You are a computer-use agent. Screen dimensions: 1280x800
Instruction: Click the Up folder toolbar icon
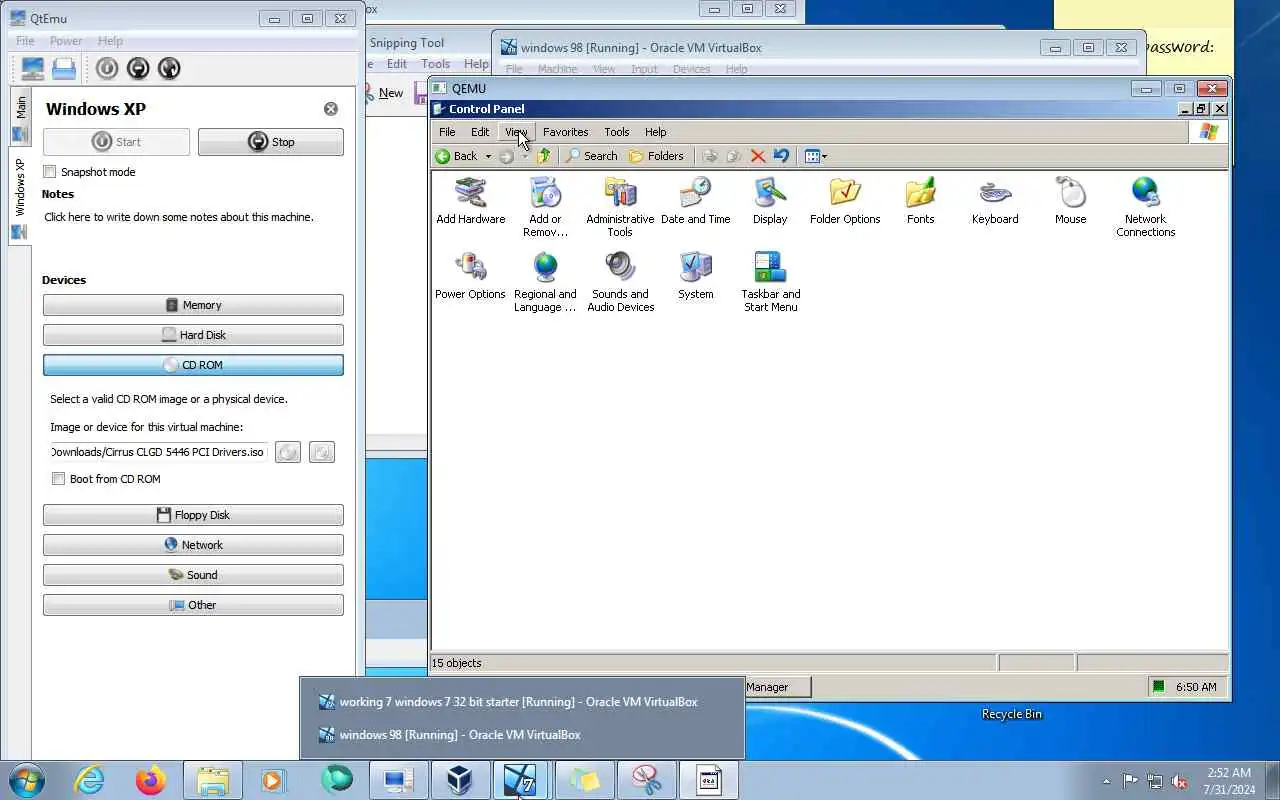(544, 156)
